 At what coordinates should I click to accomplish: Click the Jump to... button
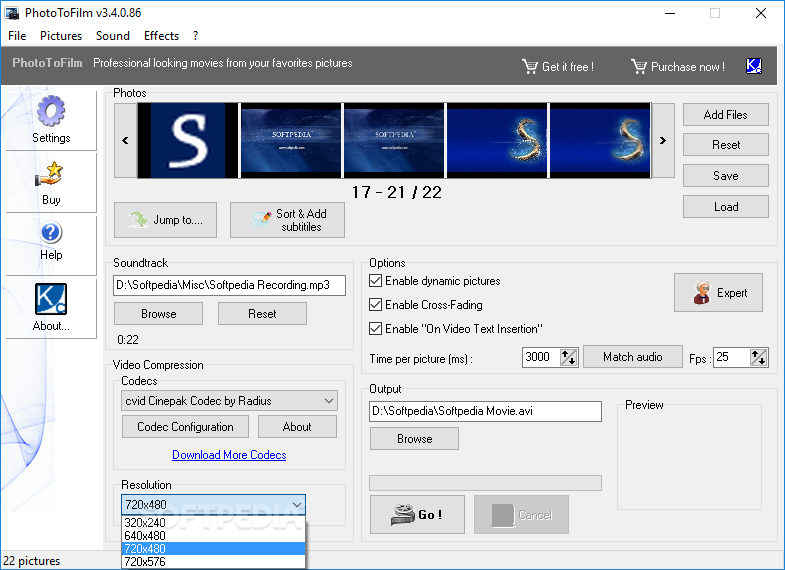pos(165,220)
